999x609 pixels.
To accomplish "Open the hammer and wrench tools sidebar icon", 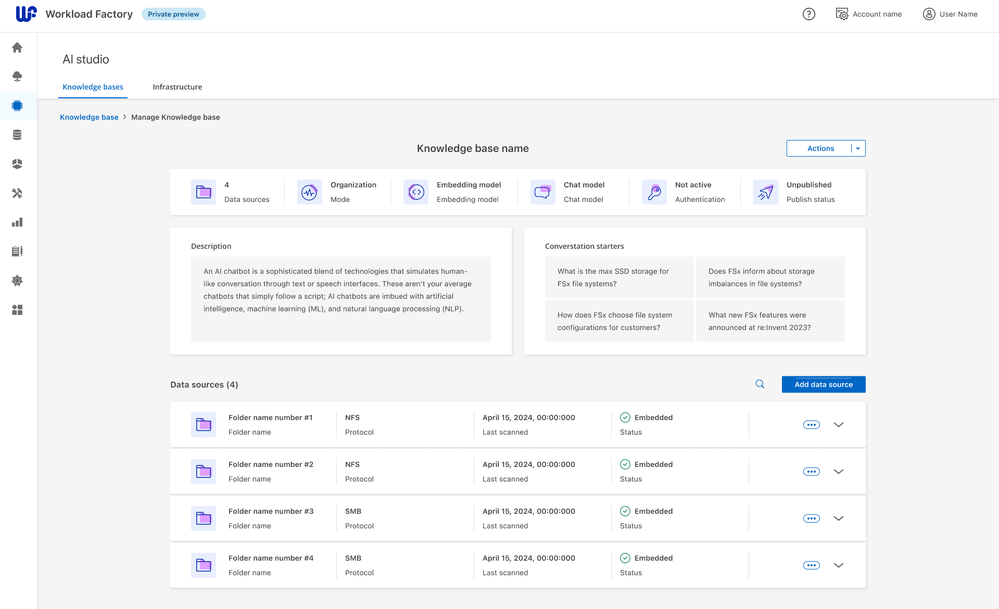I will tap(17, 193).
